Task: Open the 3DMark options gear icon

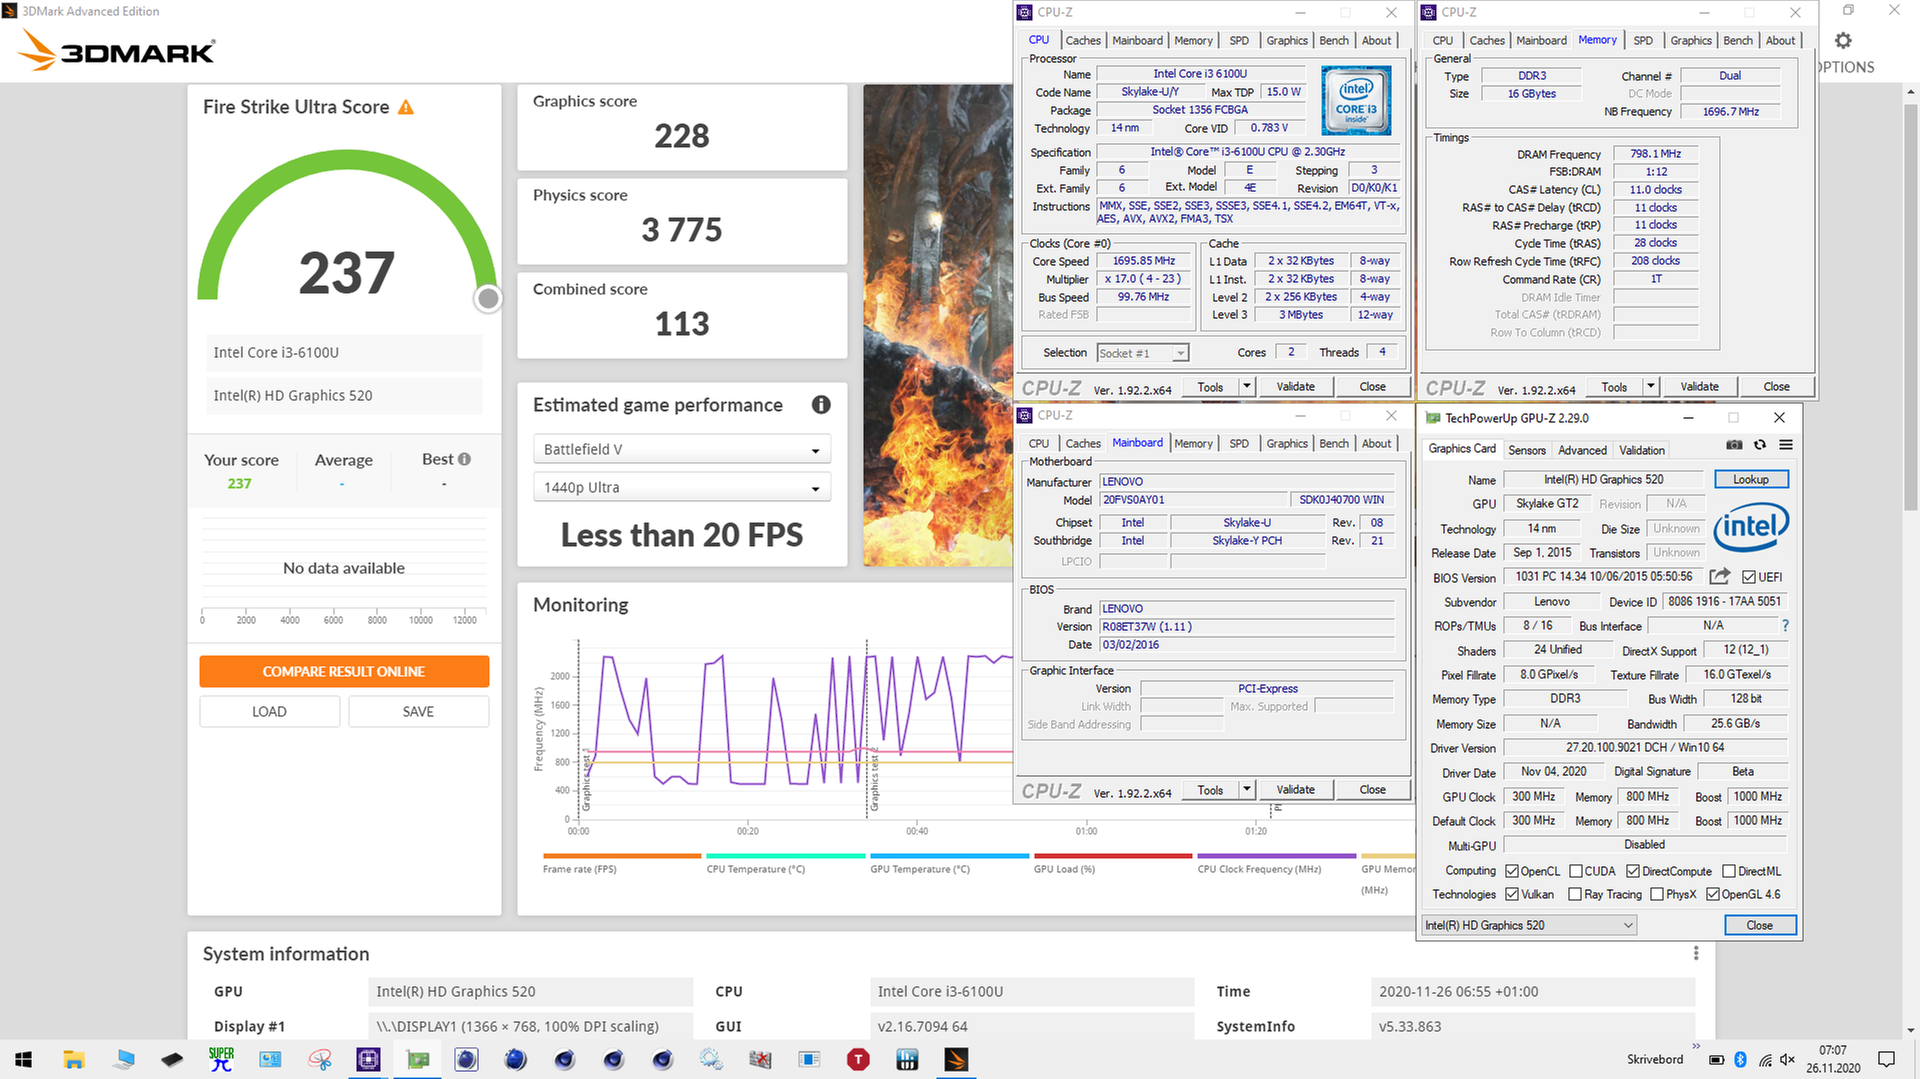Action: pyautogui.click(x=1843, y=41)
